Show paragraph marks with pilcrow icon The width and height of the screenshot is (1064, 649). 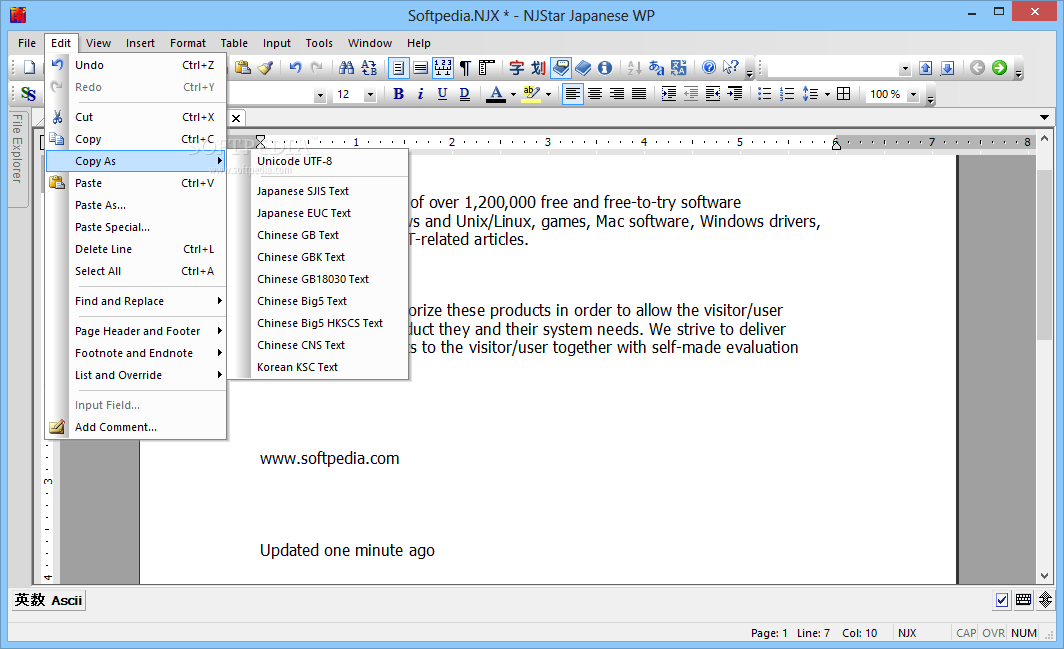pos(465,67)
